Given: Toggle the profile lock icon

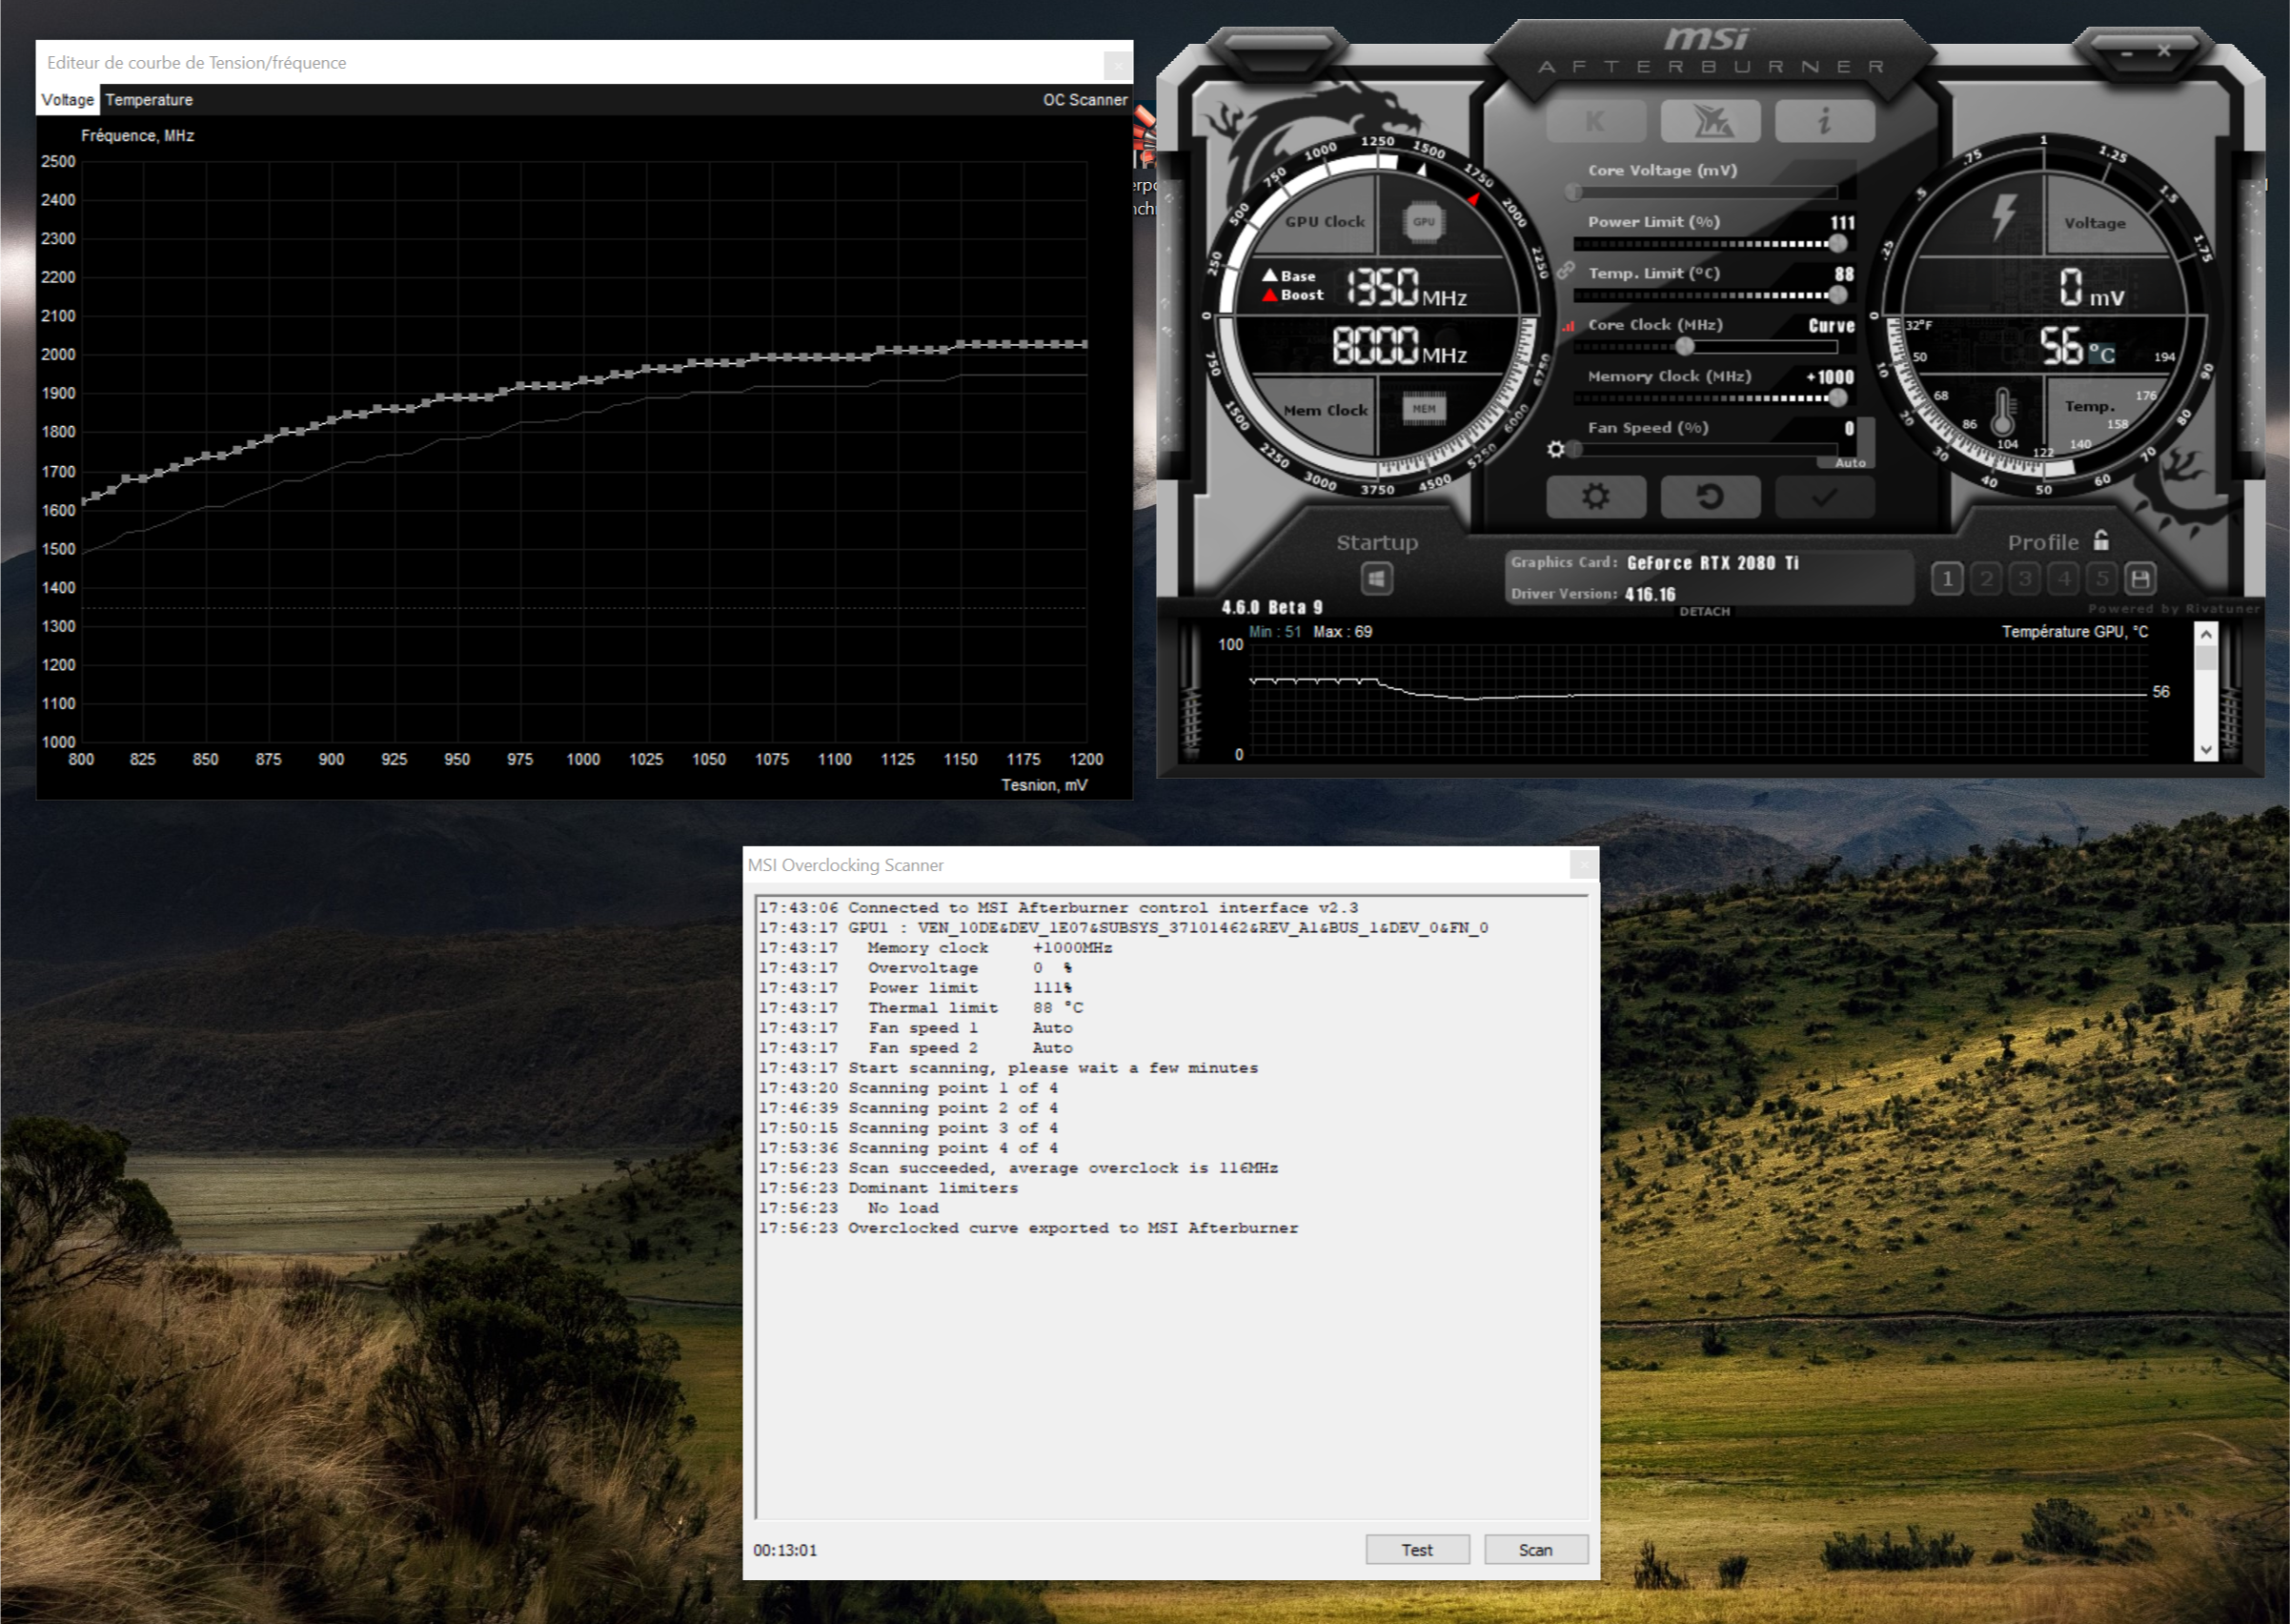Looking at the screenshot, I should coord(2101,541).
